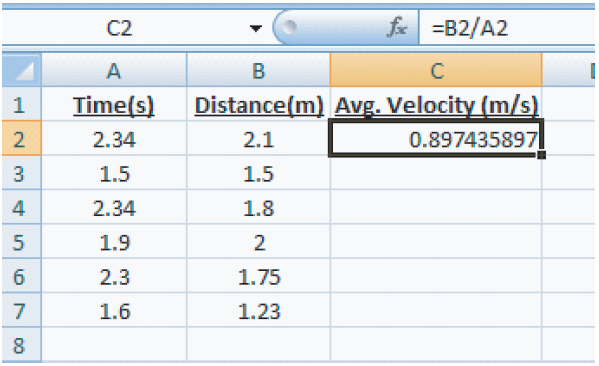This screenshot has width=599, height=366.
Task: Click the Select All corner triangle
Action: click(x=21, y=70)
